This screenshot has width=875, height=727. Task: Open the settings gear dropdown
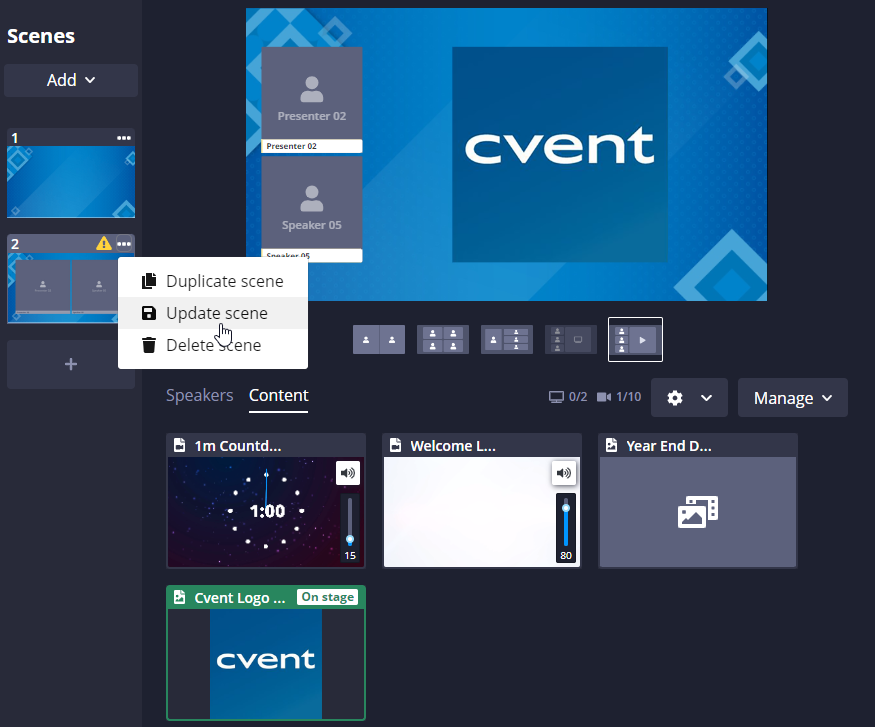click(689, 397)
